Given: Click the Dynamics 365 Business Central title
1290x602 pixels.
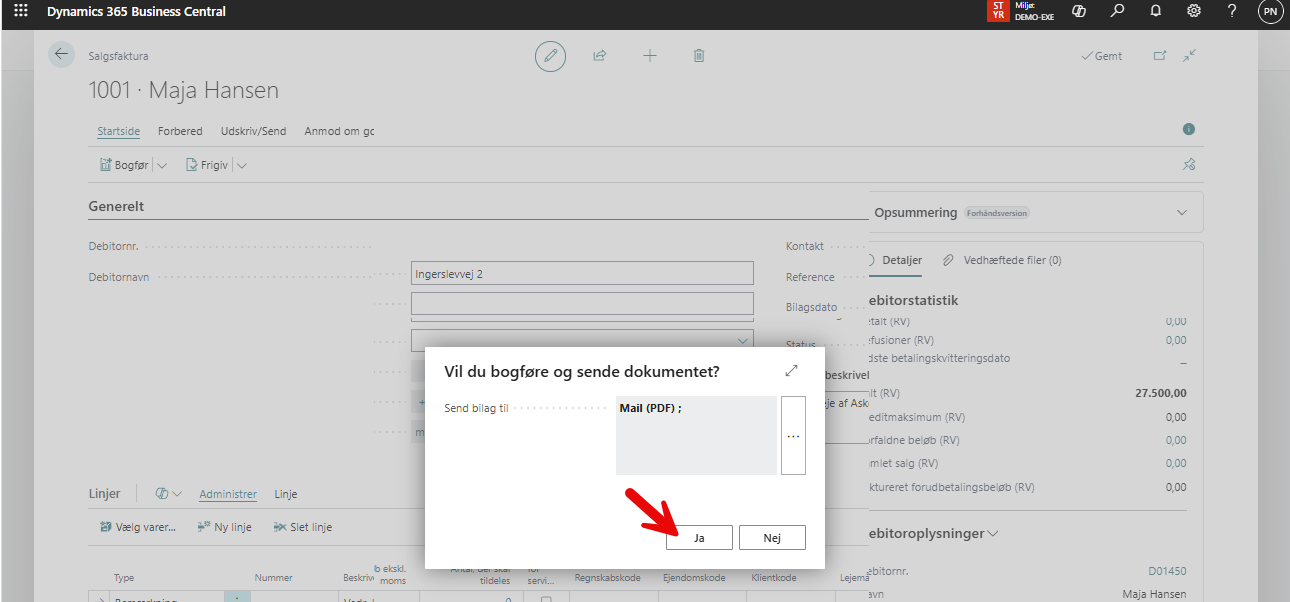Looking at the screenshot, I should tap(136, 11).
